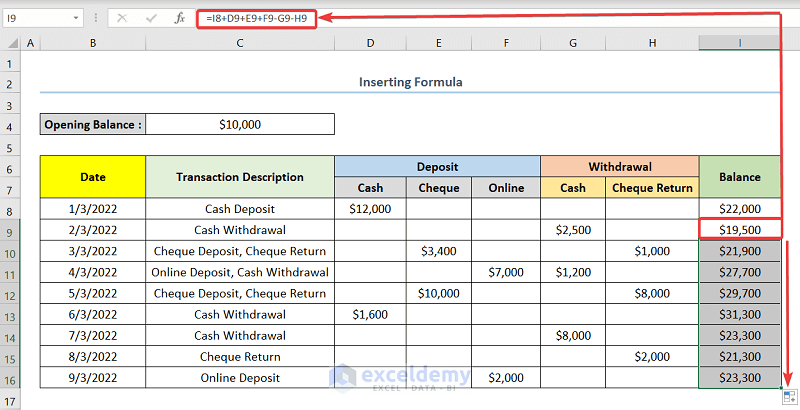Select the $8,000 cheque return cell in row 12
The width and height of the screenshot is (800, 410).
pyautogui.click(x=652, y=293)
